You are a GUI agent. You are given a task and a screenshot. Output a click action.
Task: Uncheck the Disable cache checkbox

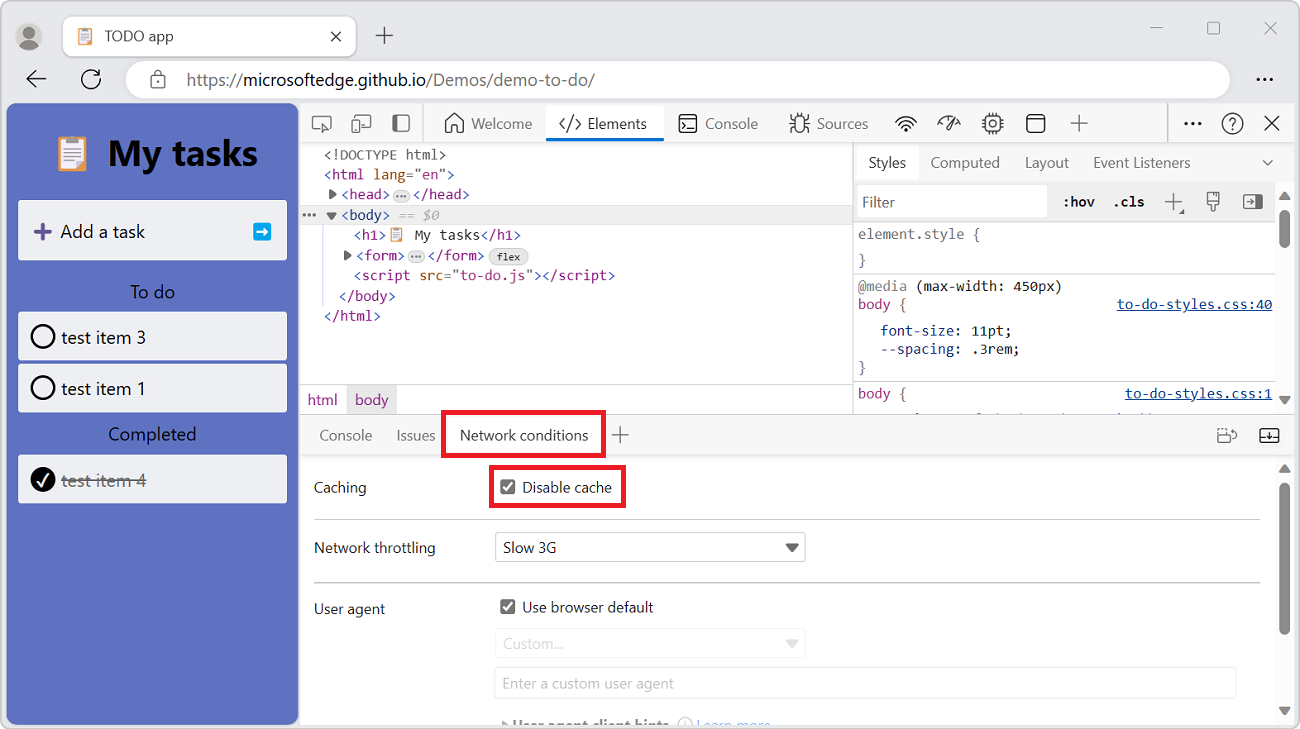(x=508, y=486)
